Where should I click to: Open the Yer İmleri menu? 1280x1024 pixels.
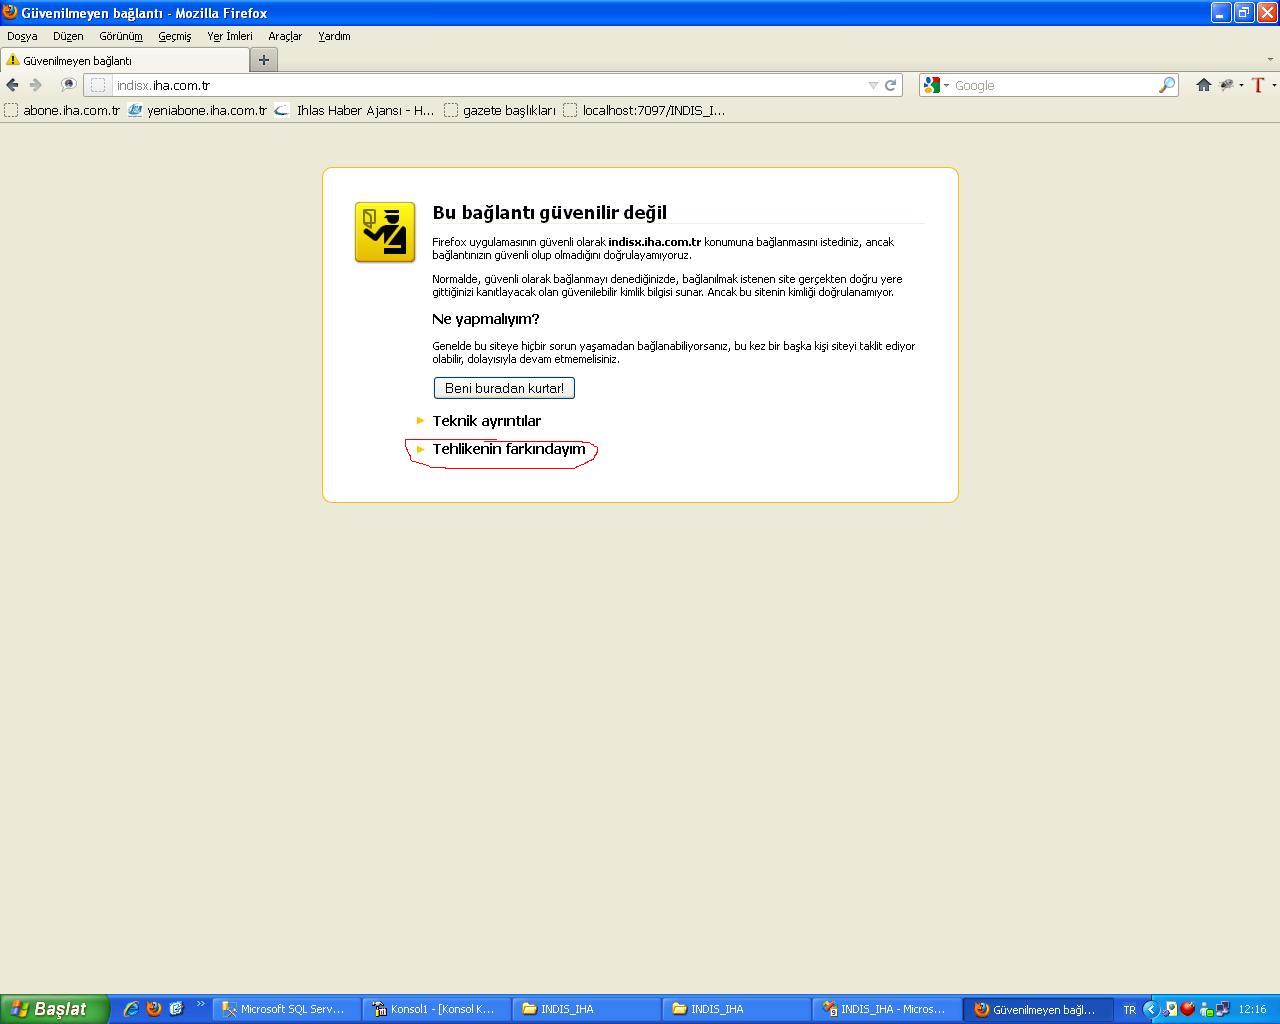(230, 36)
